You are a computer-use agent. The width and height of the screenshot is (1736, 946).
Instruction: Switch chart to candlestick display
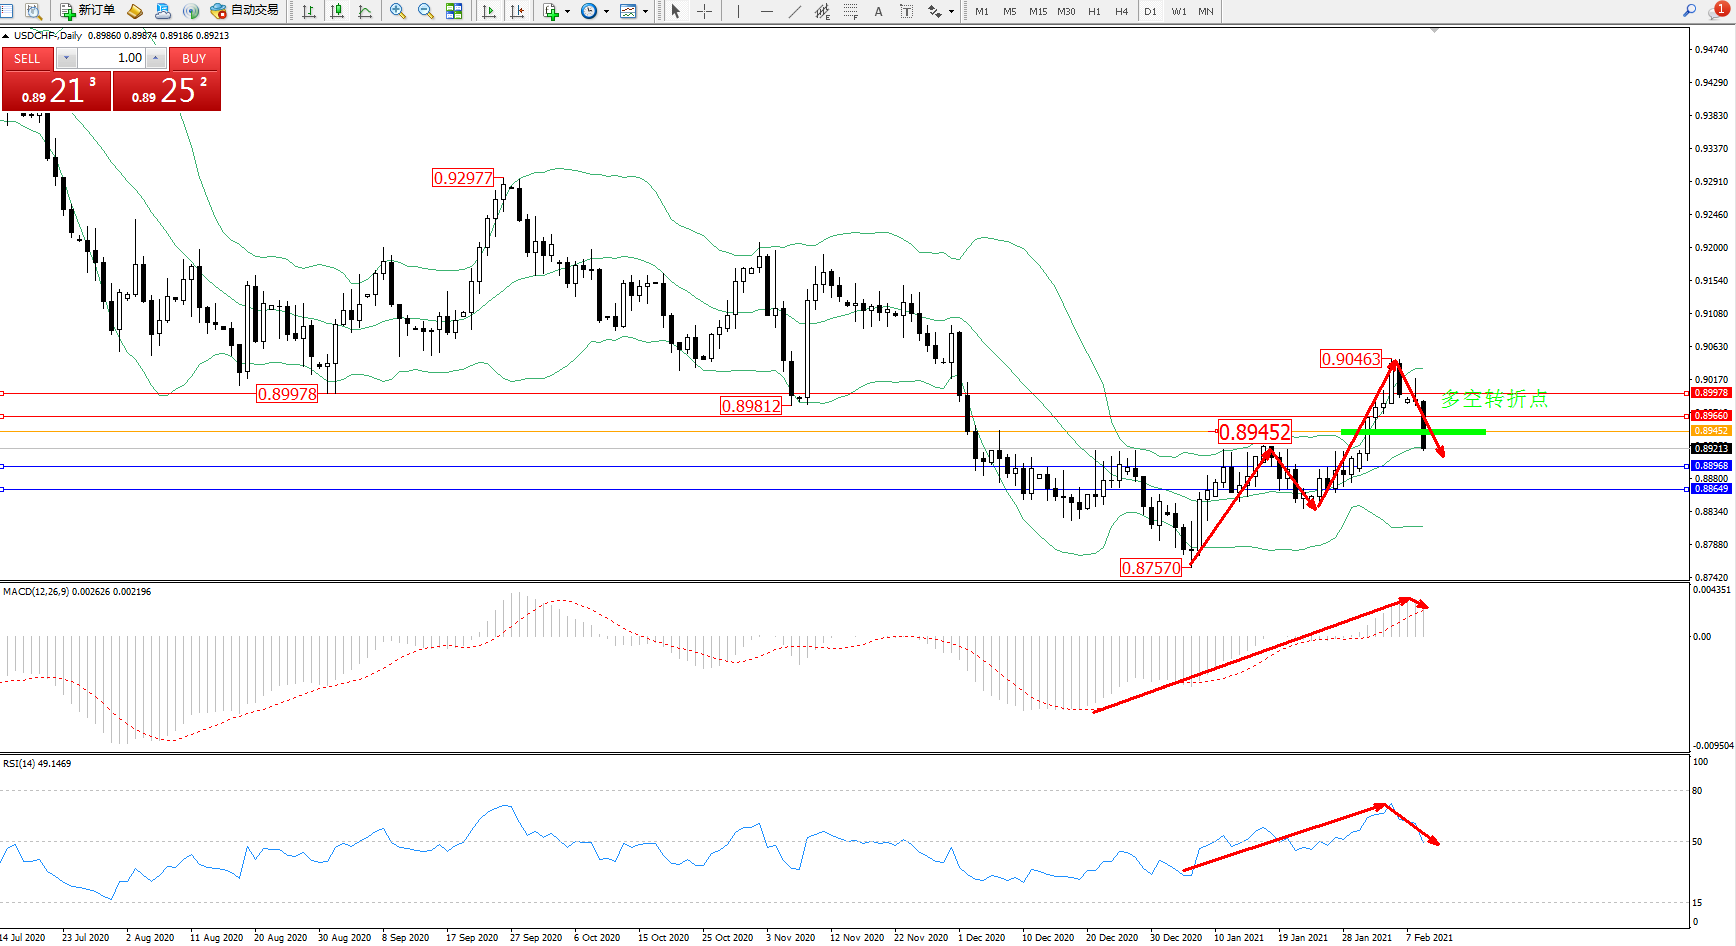coord(337,11)
